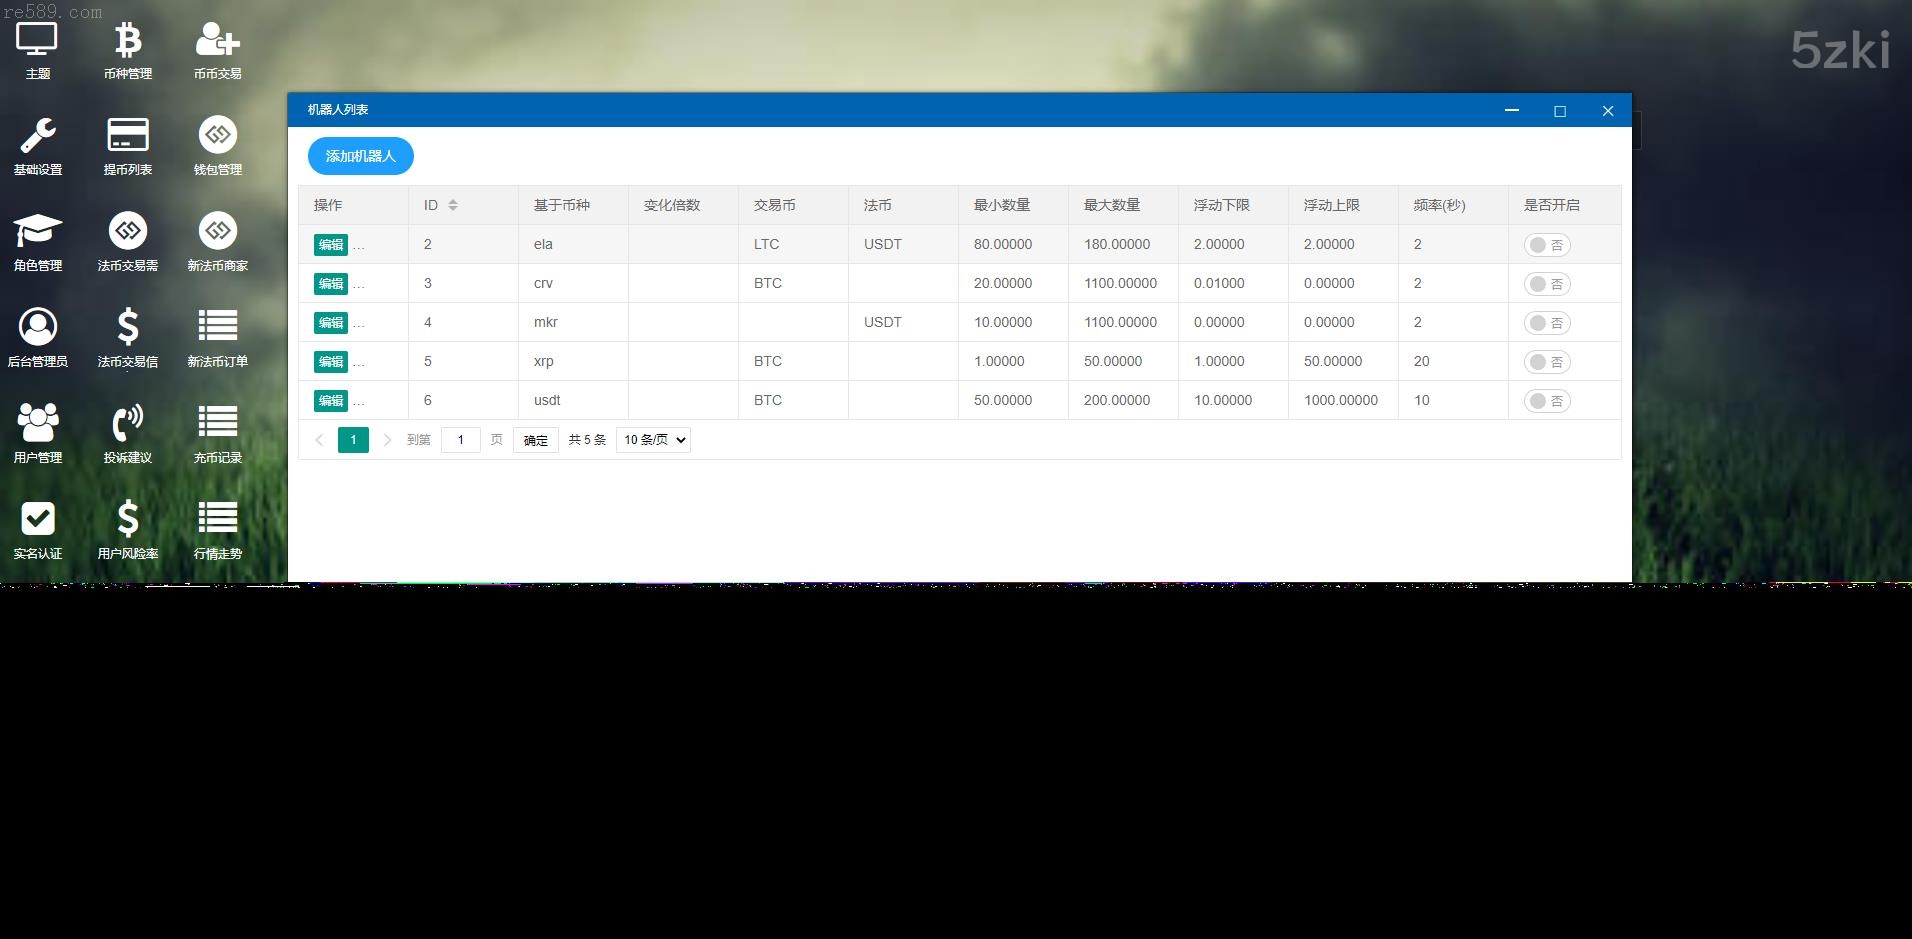Open the 10 条/页 page size dropdown
This screenshot has width=1912, height=939.
(x=653, y=440)
